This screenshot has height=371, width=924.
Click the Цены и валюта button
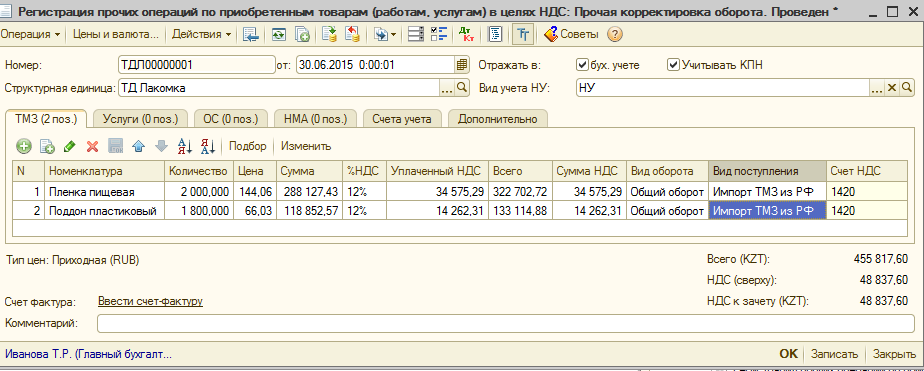pos(116,35)
